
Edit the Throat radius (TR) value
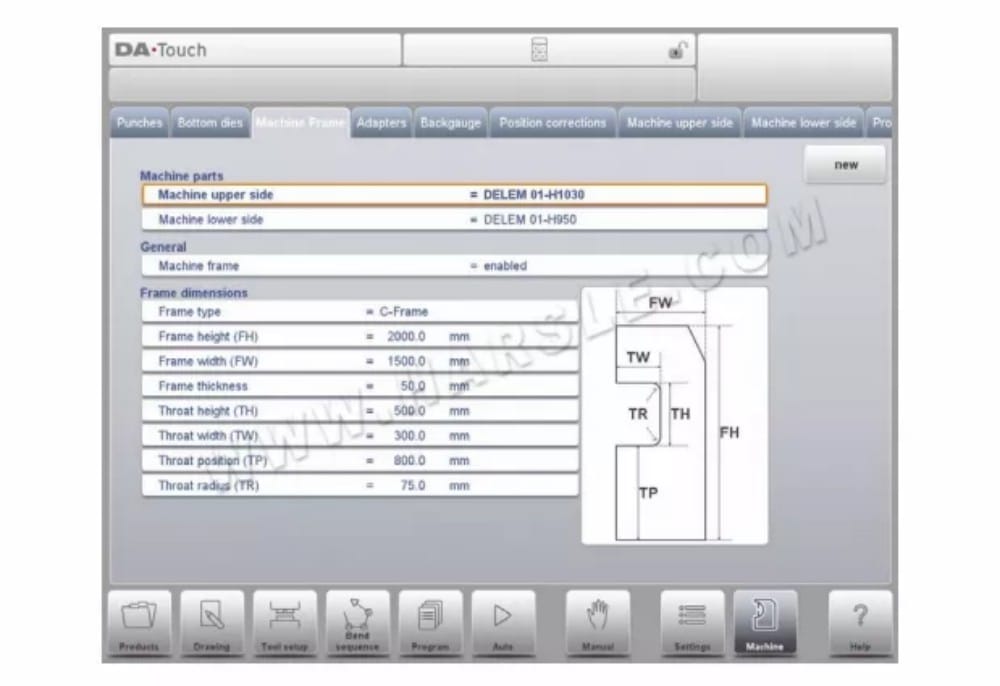[x=360, y=486]
